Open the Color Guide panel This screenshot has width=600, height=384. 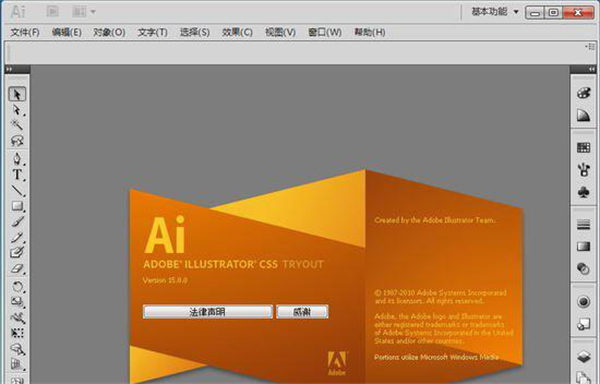click(x=583, y=115)
